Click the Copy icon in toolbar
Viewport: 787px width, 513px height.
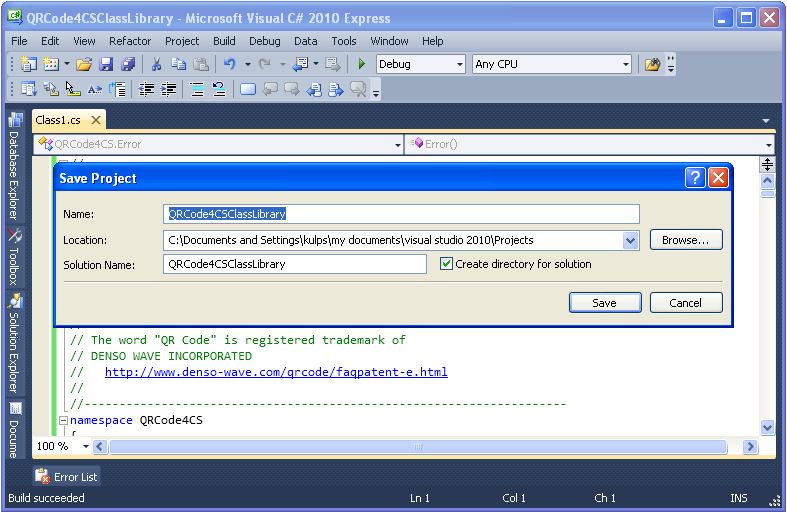pyautogui.click(x=179, y=64)
